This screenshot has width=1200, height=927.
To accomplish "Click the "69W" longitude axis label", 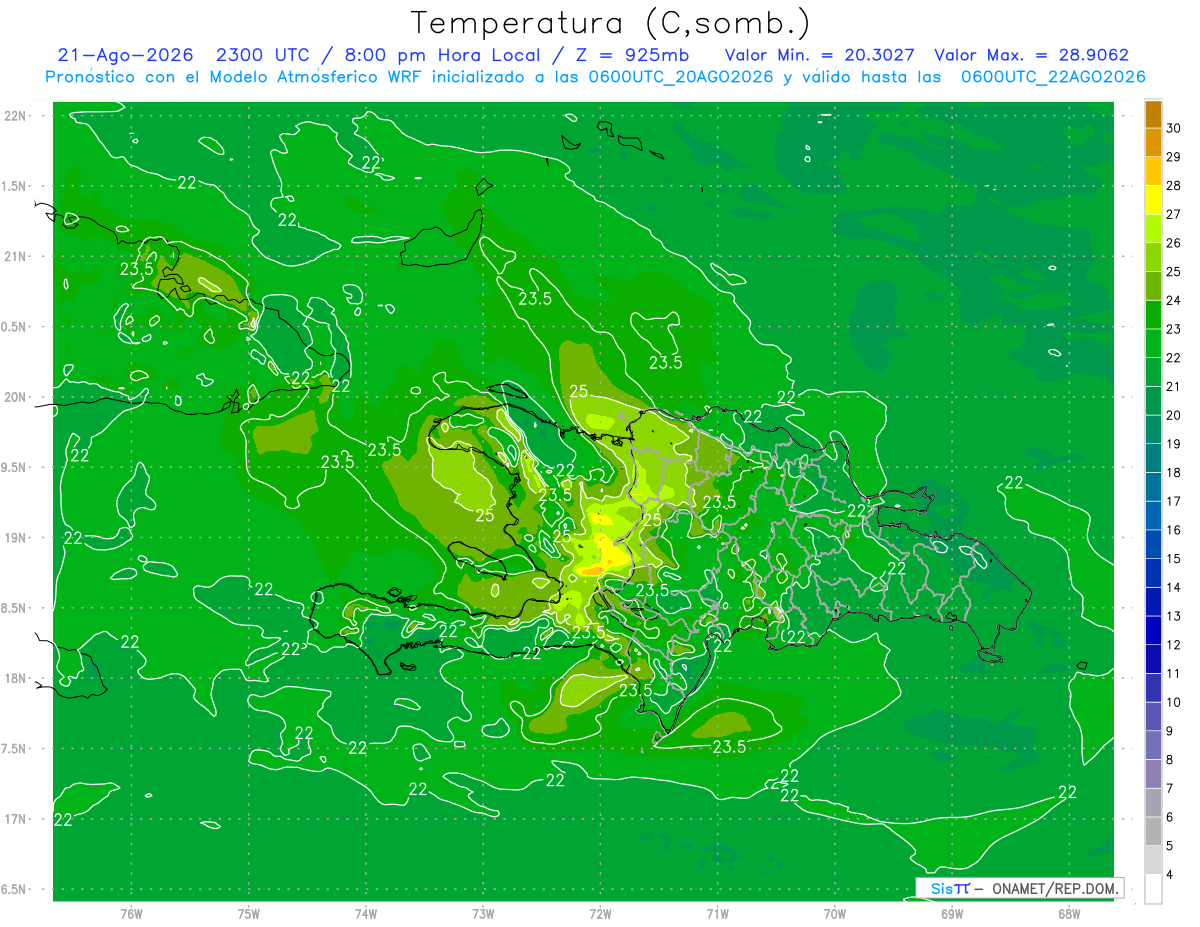I will pos(952,914).
